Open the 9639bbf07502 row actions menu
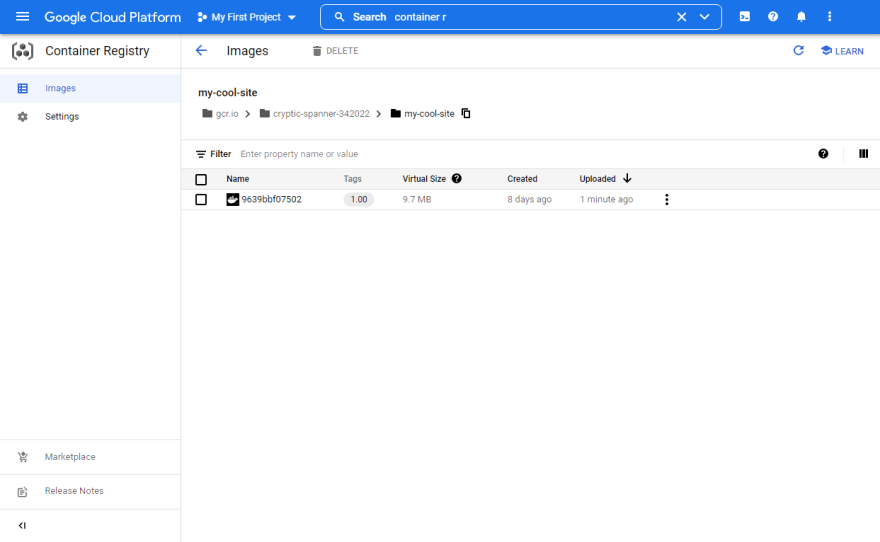Screen dimensions: 880x542 666,200
